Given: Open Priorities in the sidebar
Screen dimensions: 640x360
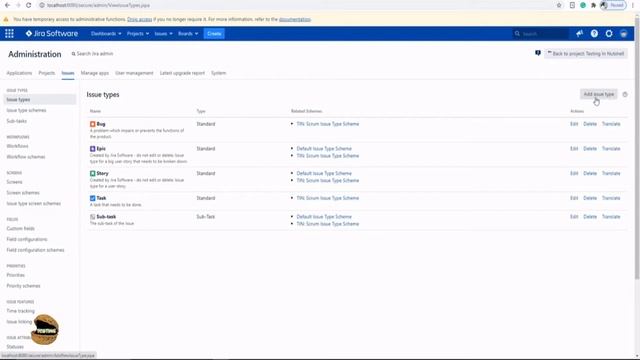Looking at the screenshot, I should (x=16, y=275).
